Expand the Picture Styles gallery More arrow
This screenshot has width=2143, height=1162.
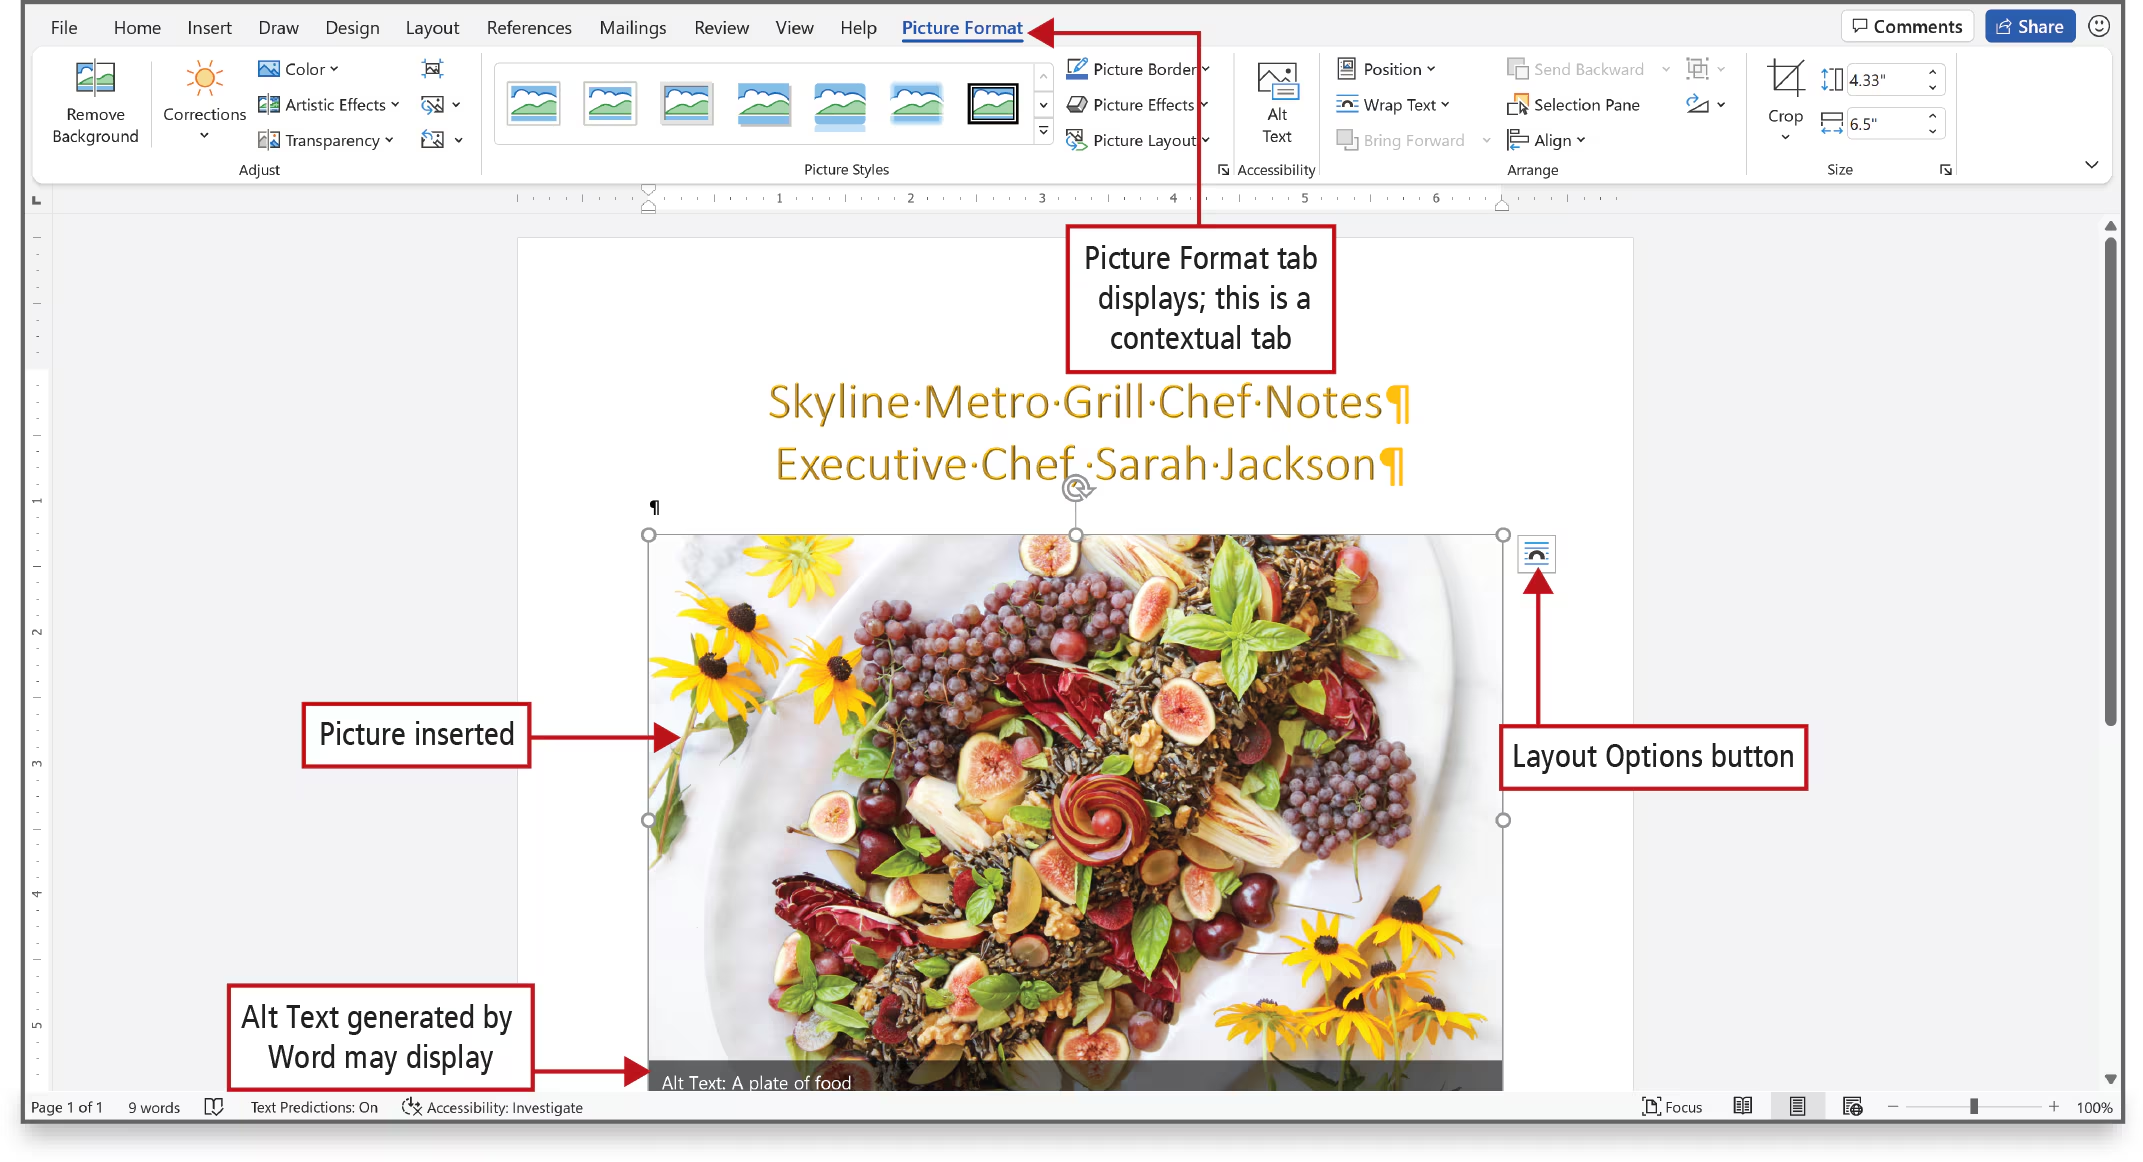coord(1043,131)
